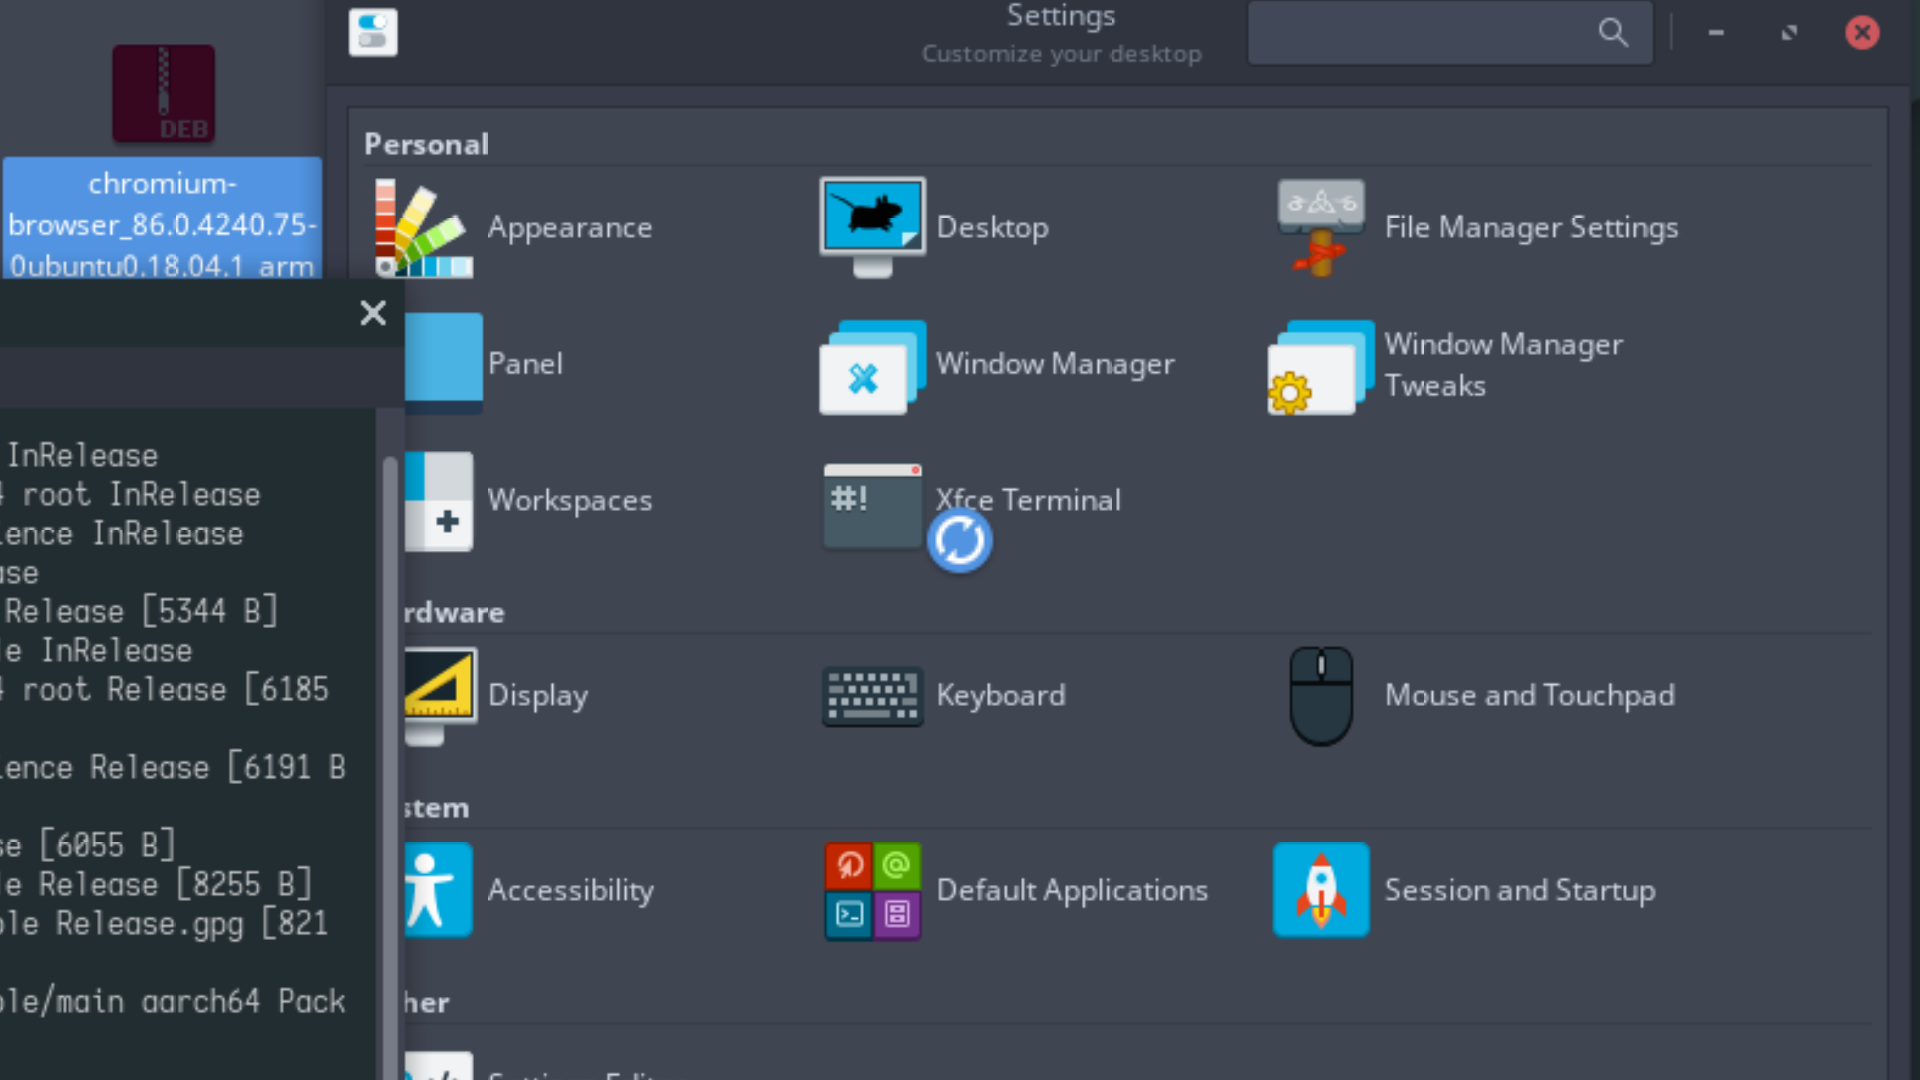
Task: Open the Panel settings
Action: (x=525, y=364)
